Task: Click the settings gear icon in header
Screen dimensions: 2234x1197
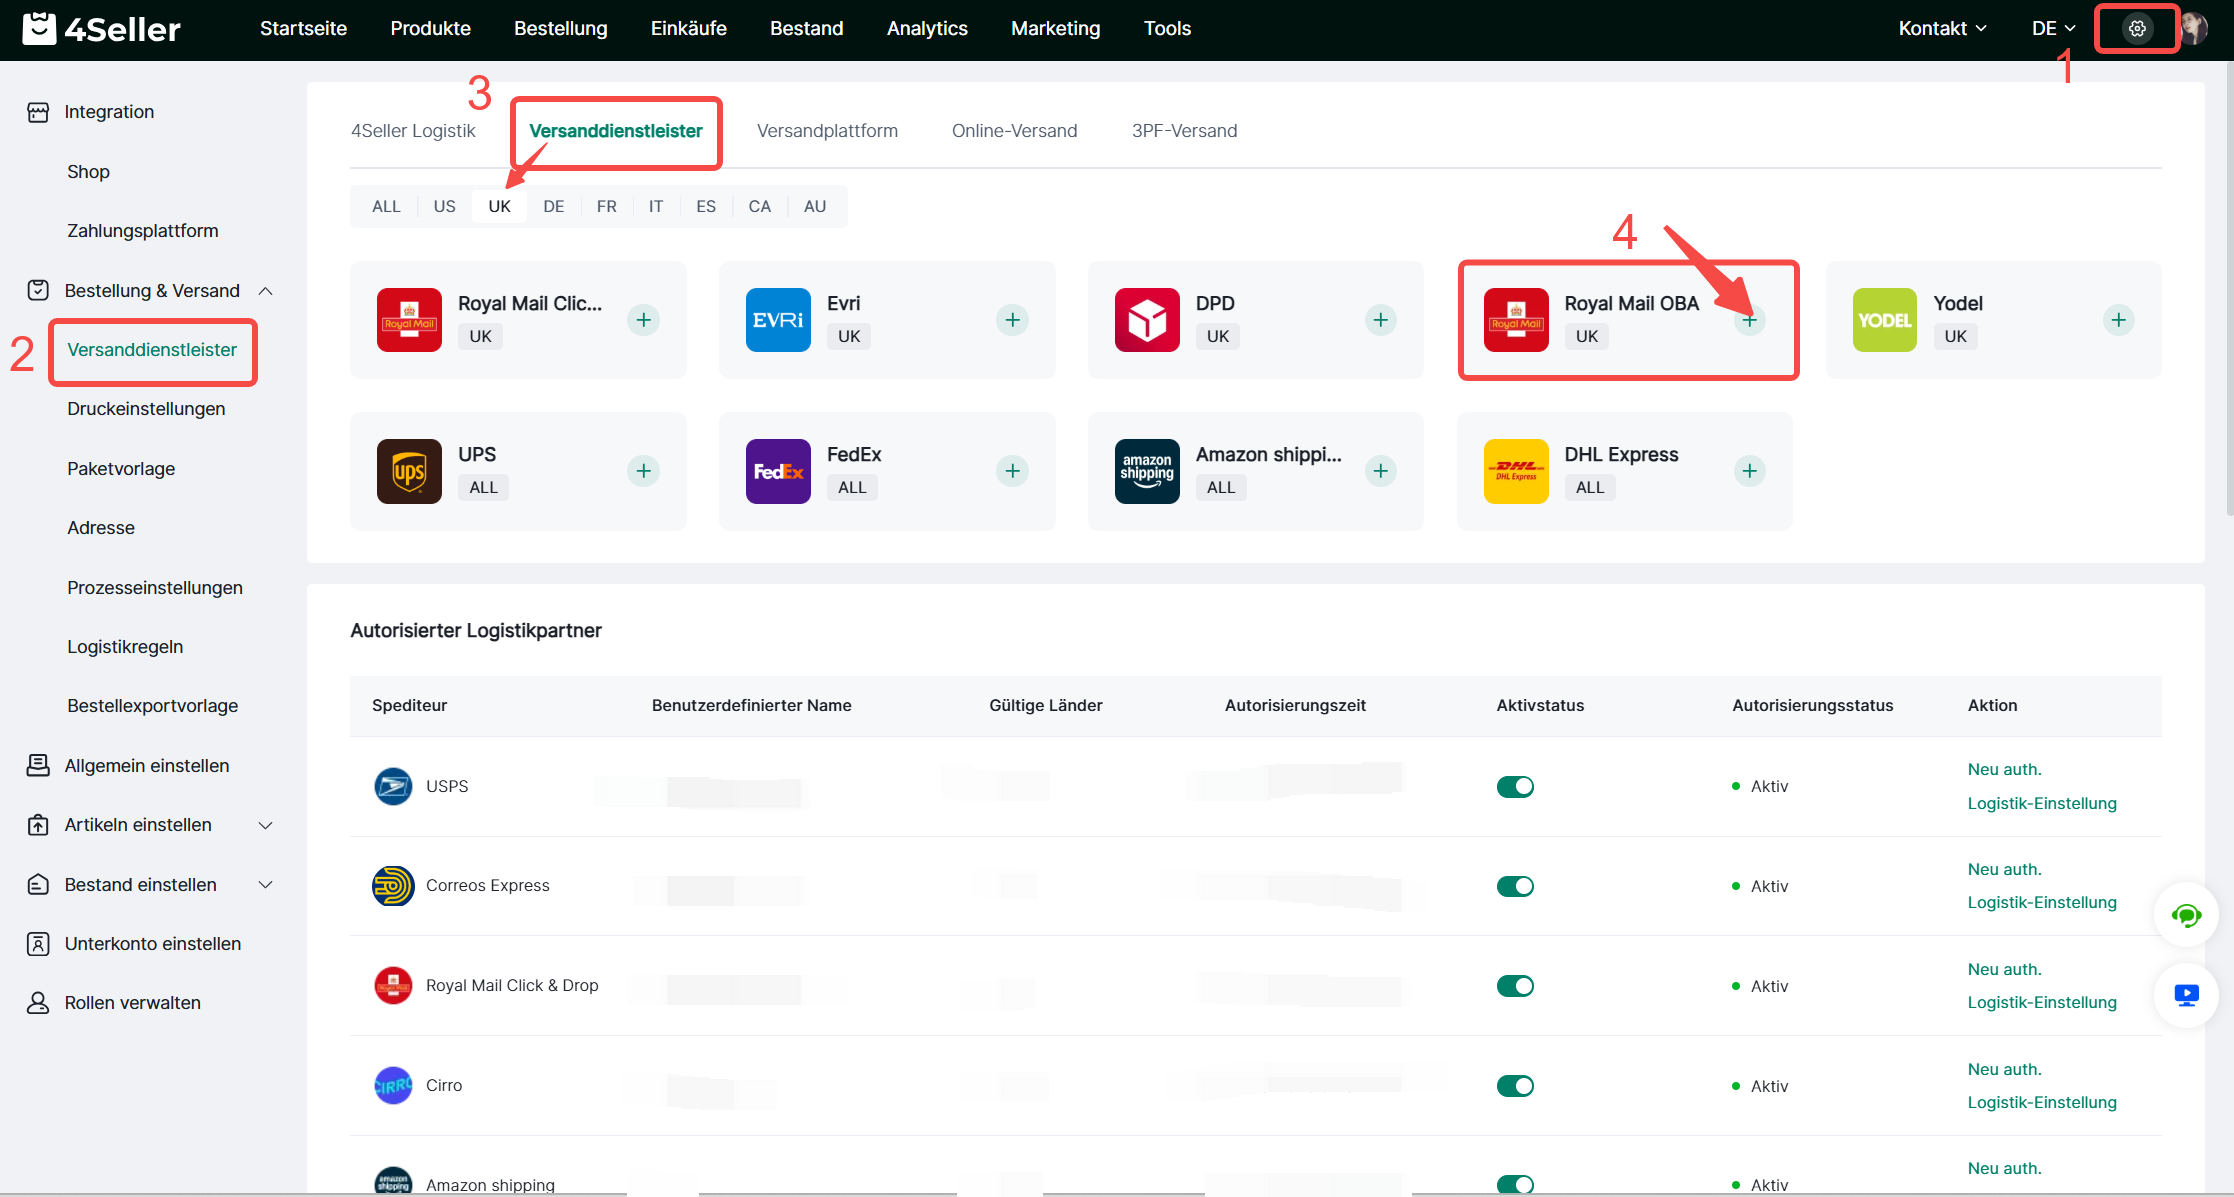Action: coord(2137,29)
